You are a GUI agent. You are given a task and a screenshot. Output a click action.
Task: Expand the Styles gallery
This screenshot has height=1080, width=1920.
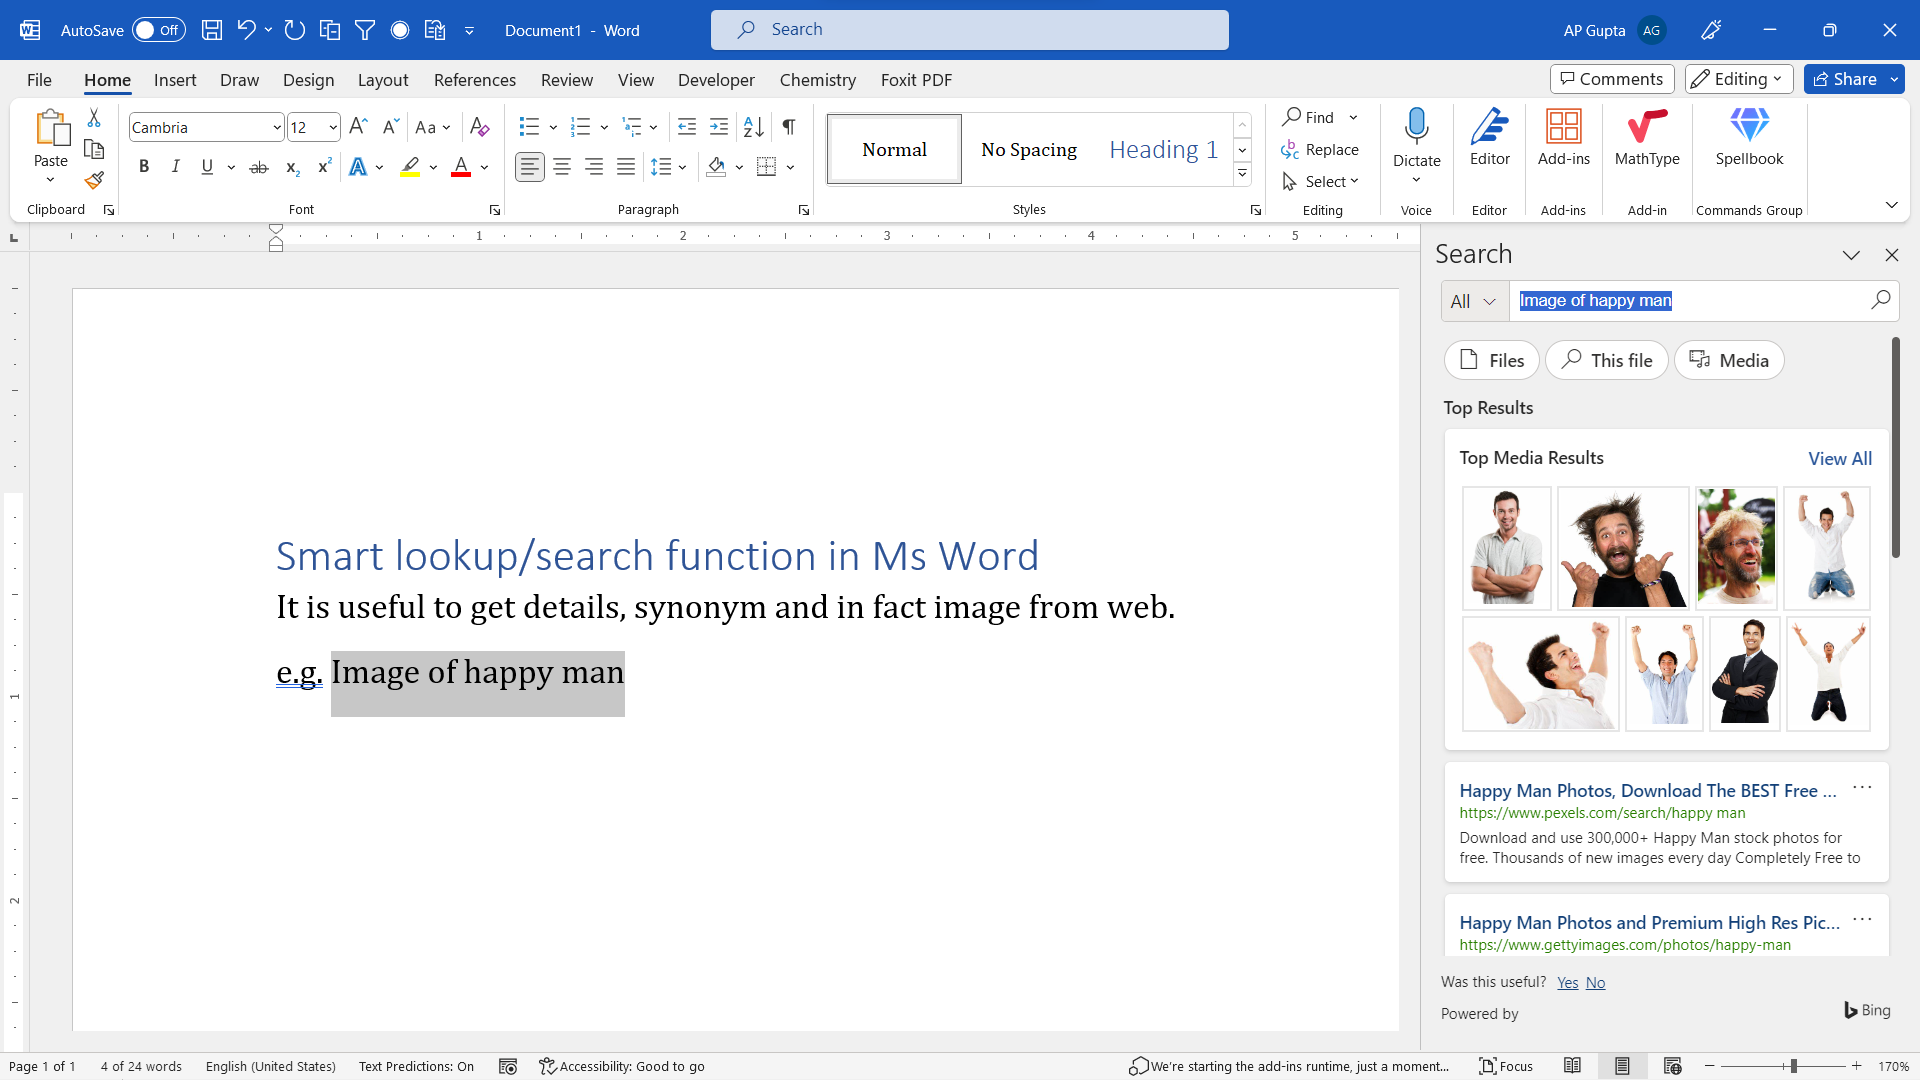(1242, 173)
